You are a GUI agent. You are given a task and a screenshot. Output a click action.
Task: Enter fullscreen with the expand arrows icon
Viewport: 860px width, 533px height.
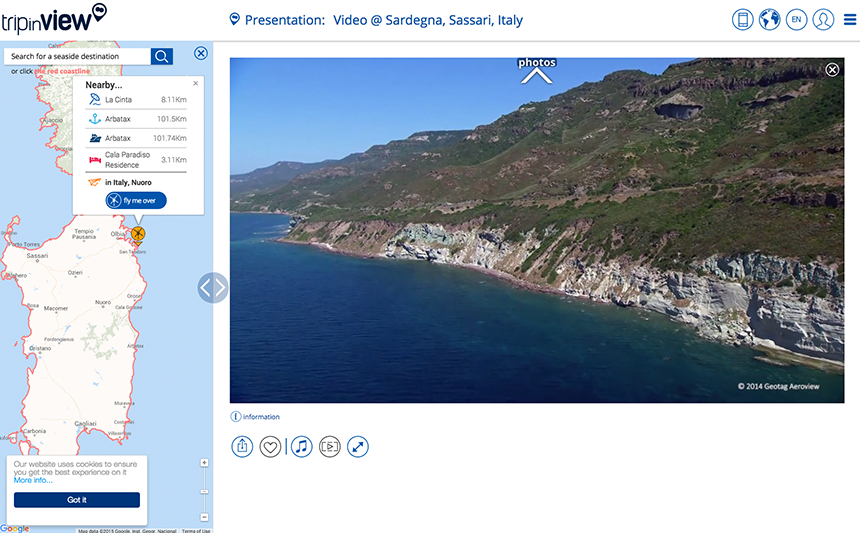(358, 446)
